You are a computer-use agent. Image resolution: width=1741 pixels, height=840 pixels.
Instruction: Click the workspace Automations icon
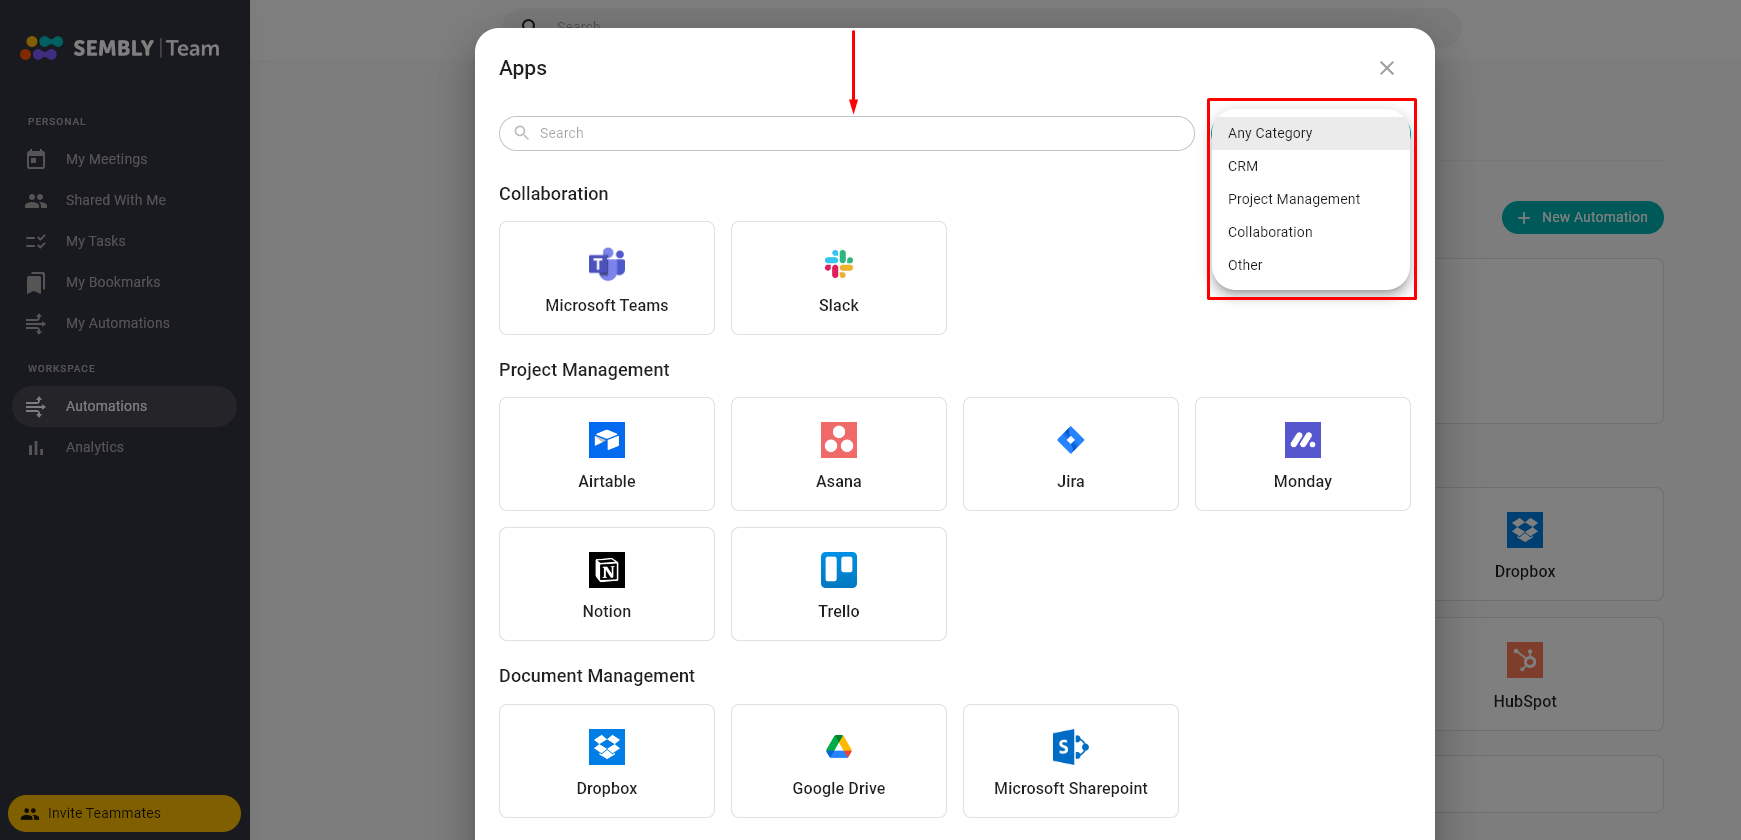tap(36, 406)
